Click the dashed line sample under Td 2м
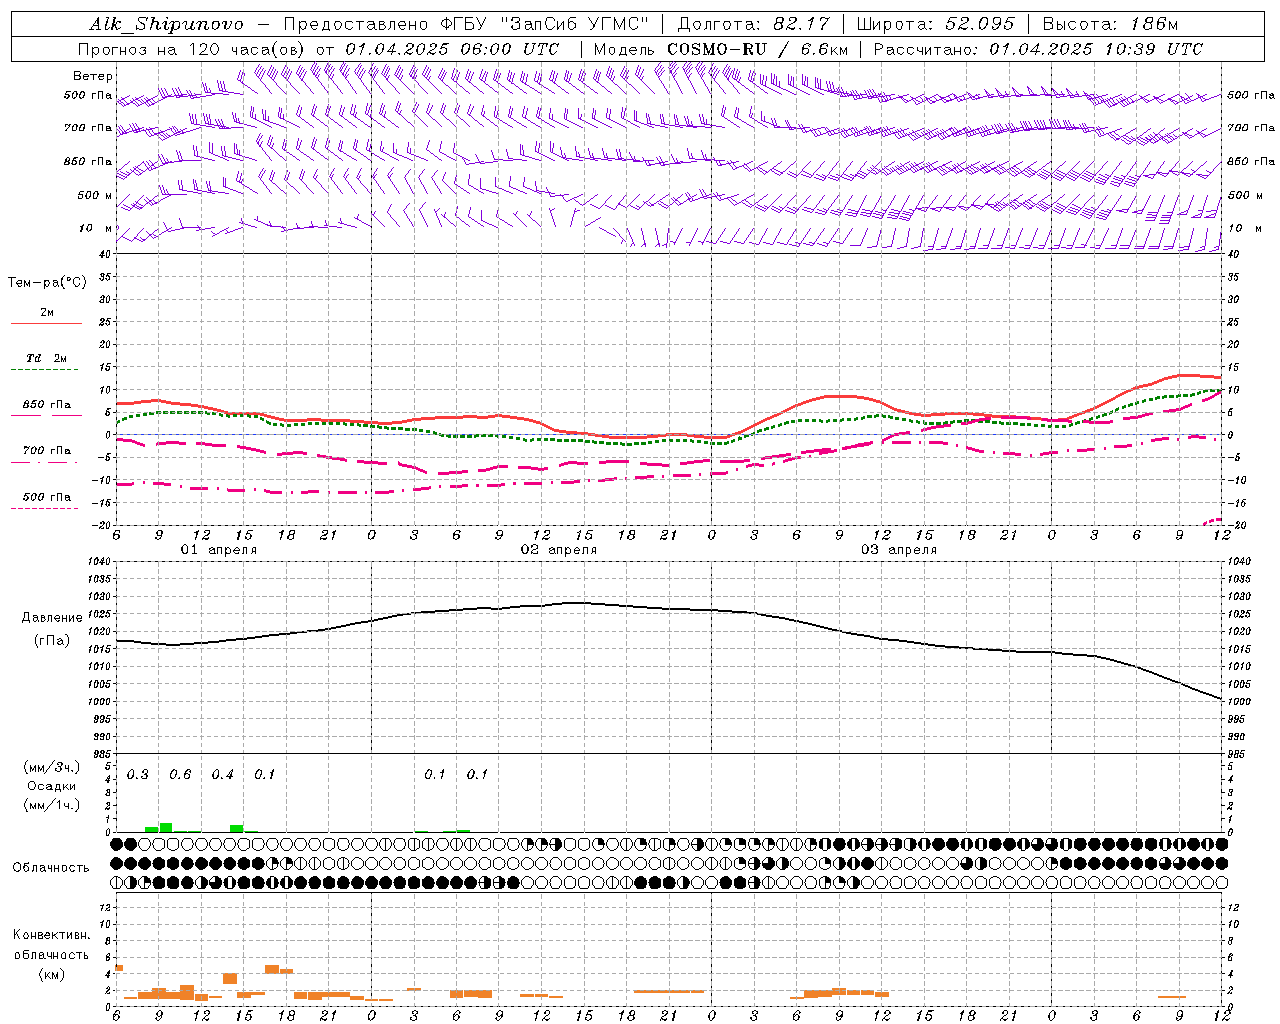Image resolution: width=1280 pixels, height=1024 pixels. (44, 370)
